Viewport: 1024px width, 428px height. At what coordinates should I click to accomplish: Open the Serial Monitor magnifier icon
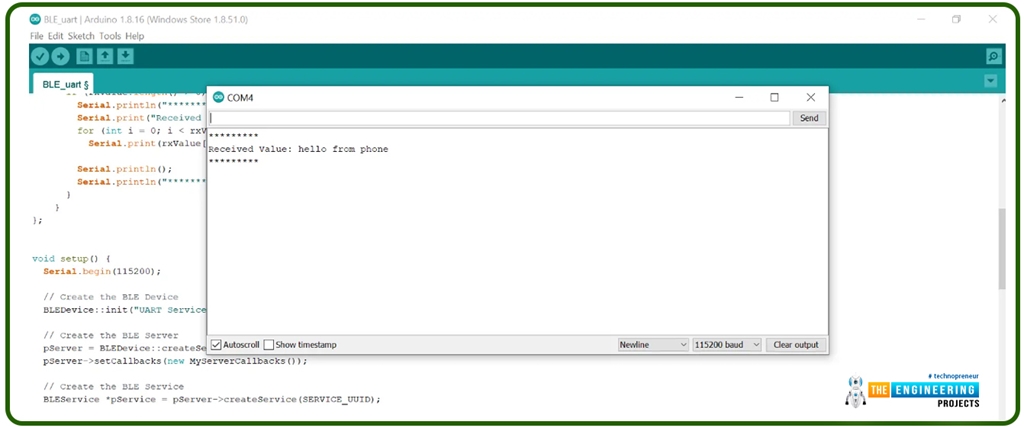tap(993, 57)
